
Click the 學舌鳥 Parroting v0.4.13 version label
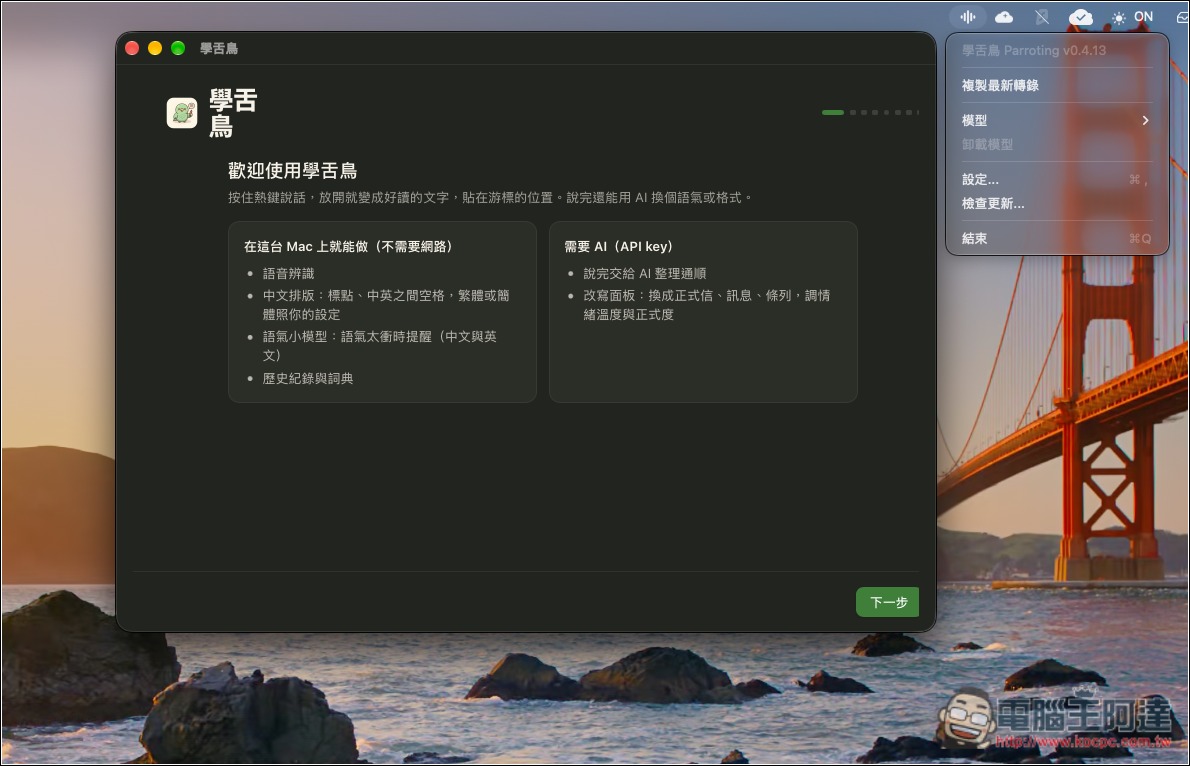(1034, 50)
